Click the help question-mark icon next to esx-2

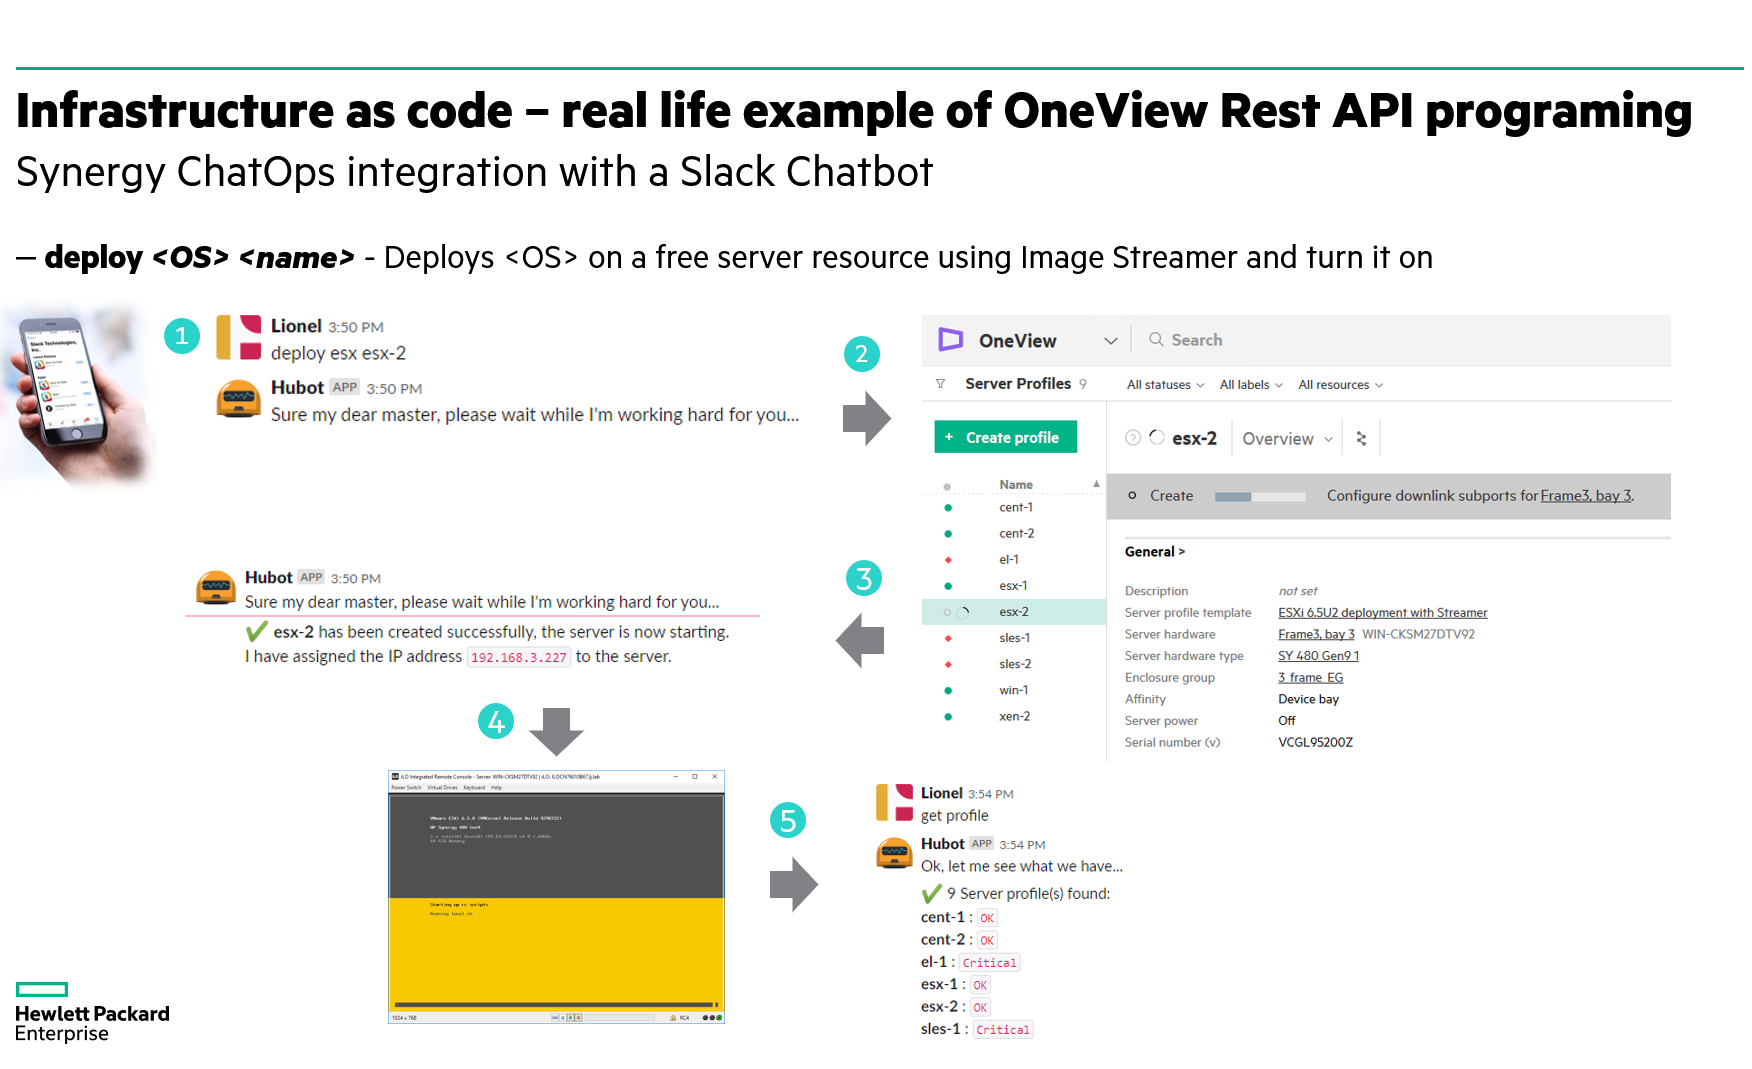pyautogui.click(x=1133, y=438)
